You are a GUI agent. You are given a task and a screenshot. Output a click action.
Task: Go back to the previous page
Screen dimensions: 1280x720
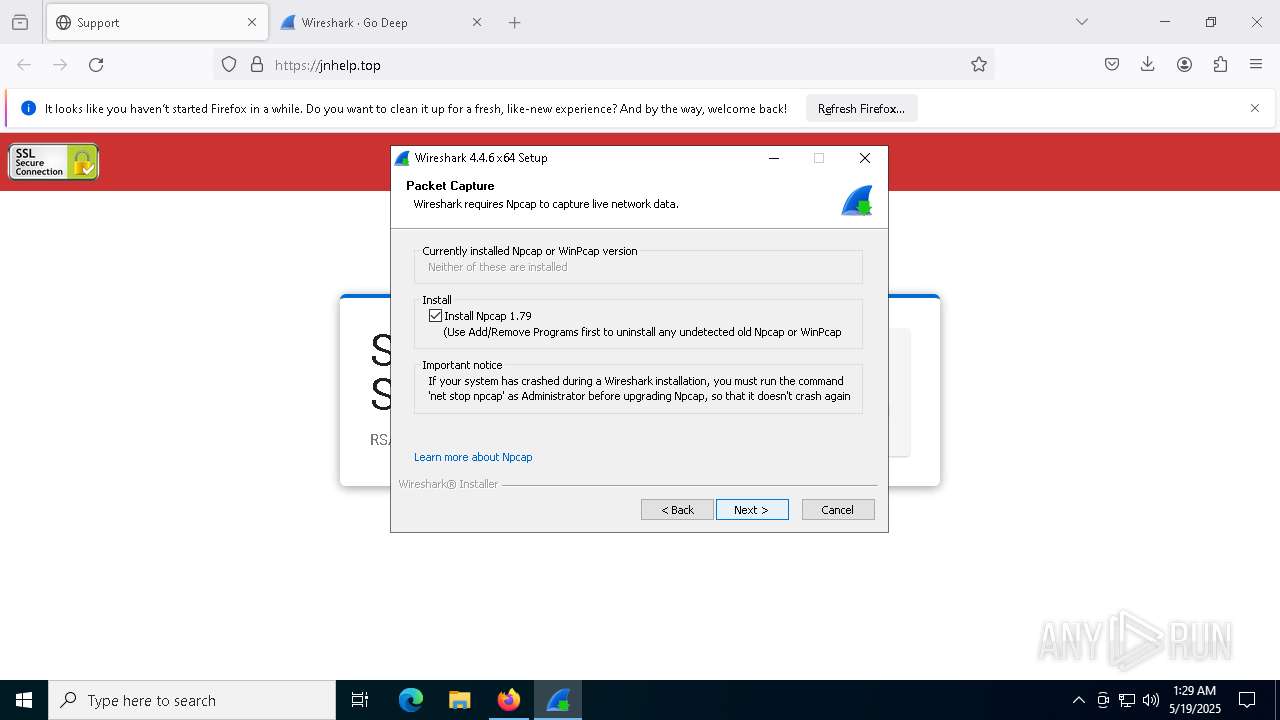pos(24,65)
